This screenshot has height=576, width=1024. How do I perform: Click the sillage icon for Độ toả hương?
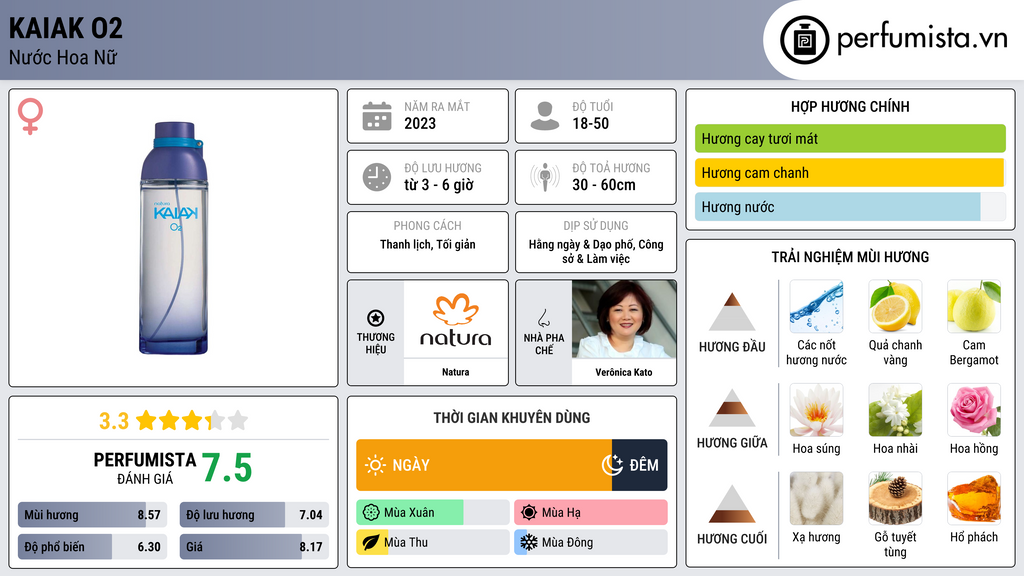click(545, 177)
